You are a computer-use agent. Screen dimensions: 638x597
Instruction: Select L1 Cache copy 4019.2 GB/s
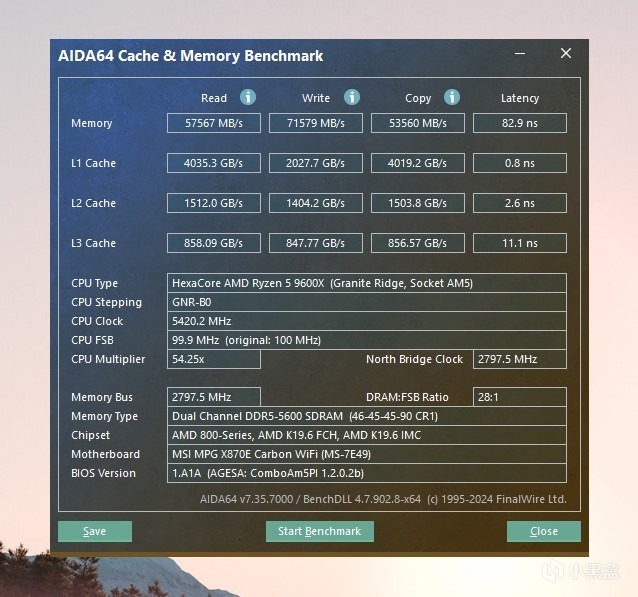(418, 163)
